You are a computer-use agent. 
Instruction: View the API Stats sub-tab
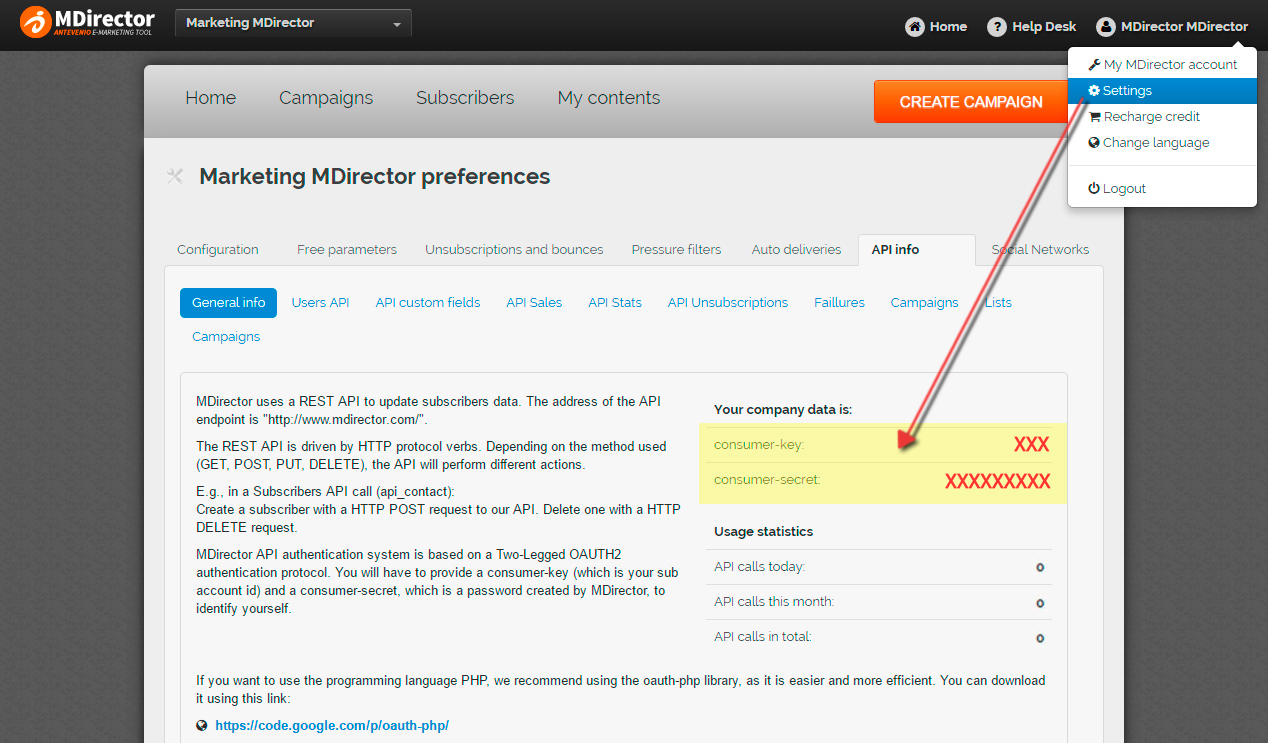(x=615, y=303)
